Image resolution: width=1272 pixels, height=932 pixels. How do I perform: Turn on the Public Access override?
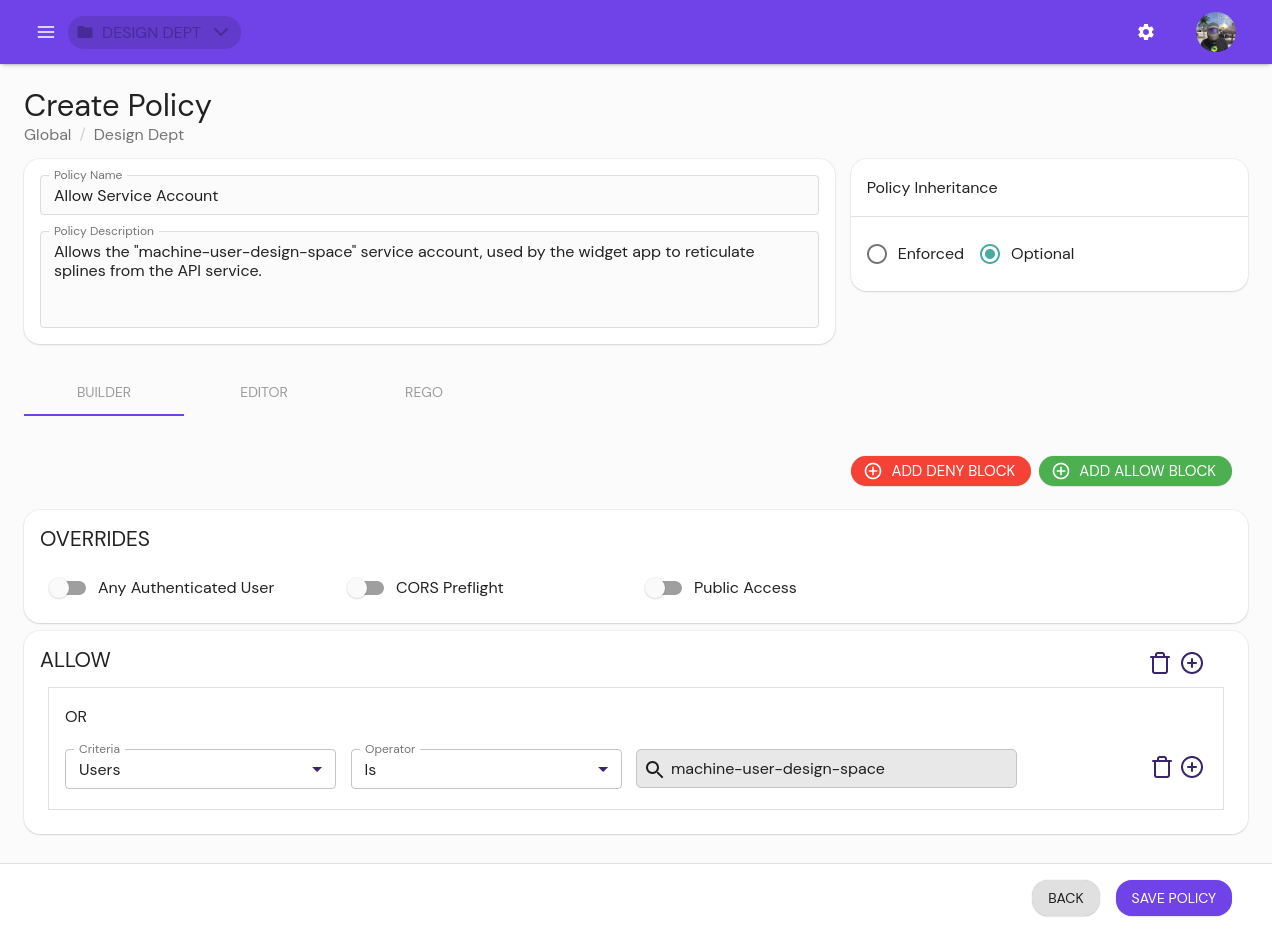664,588
